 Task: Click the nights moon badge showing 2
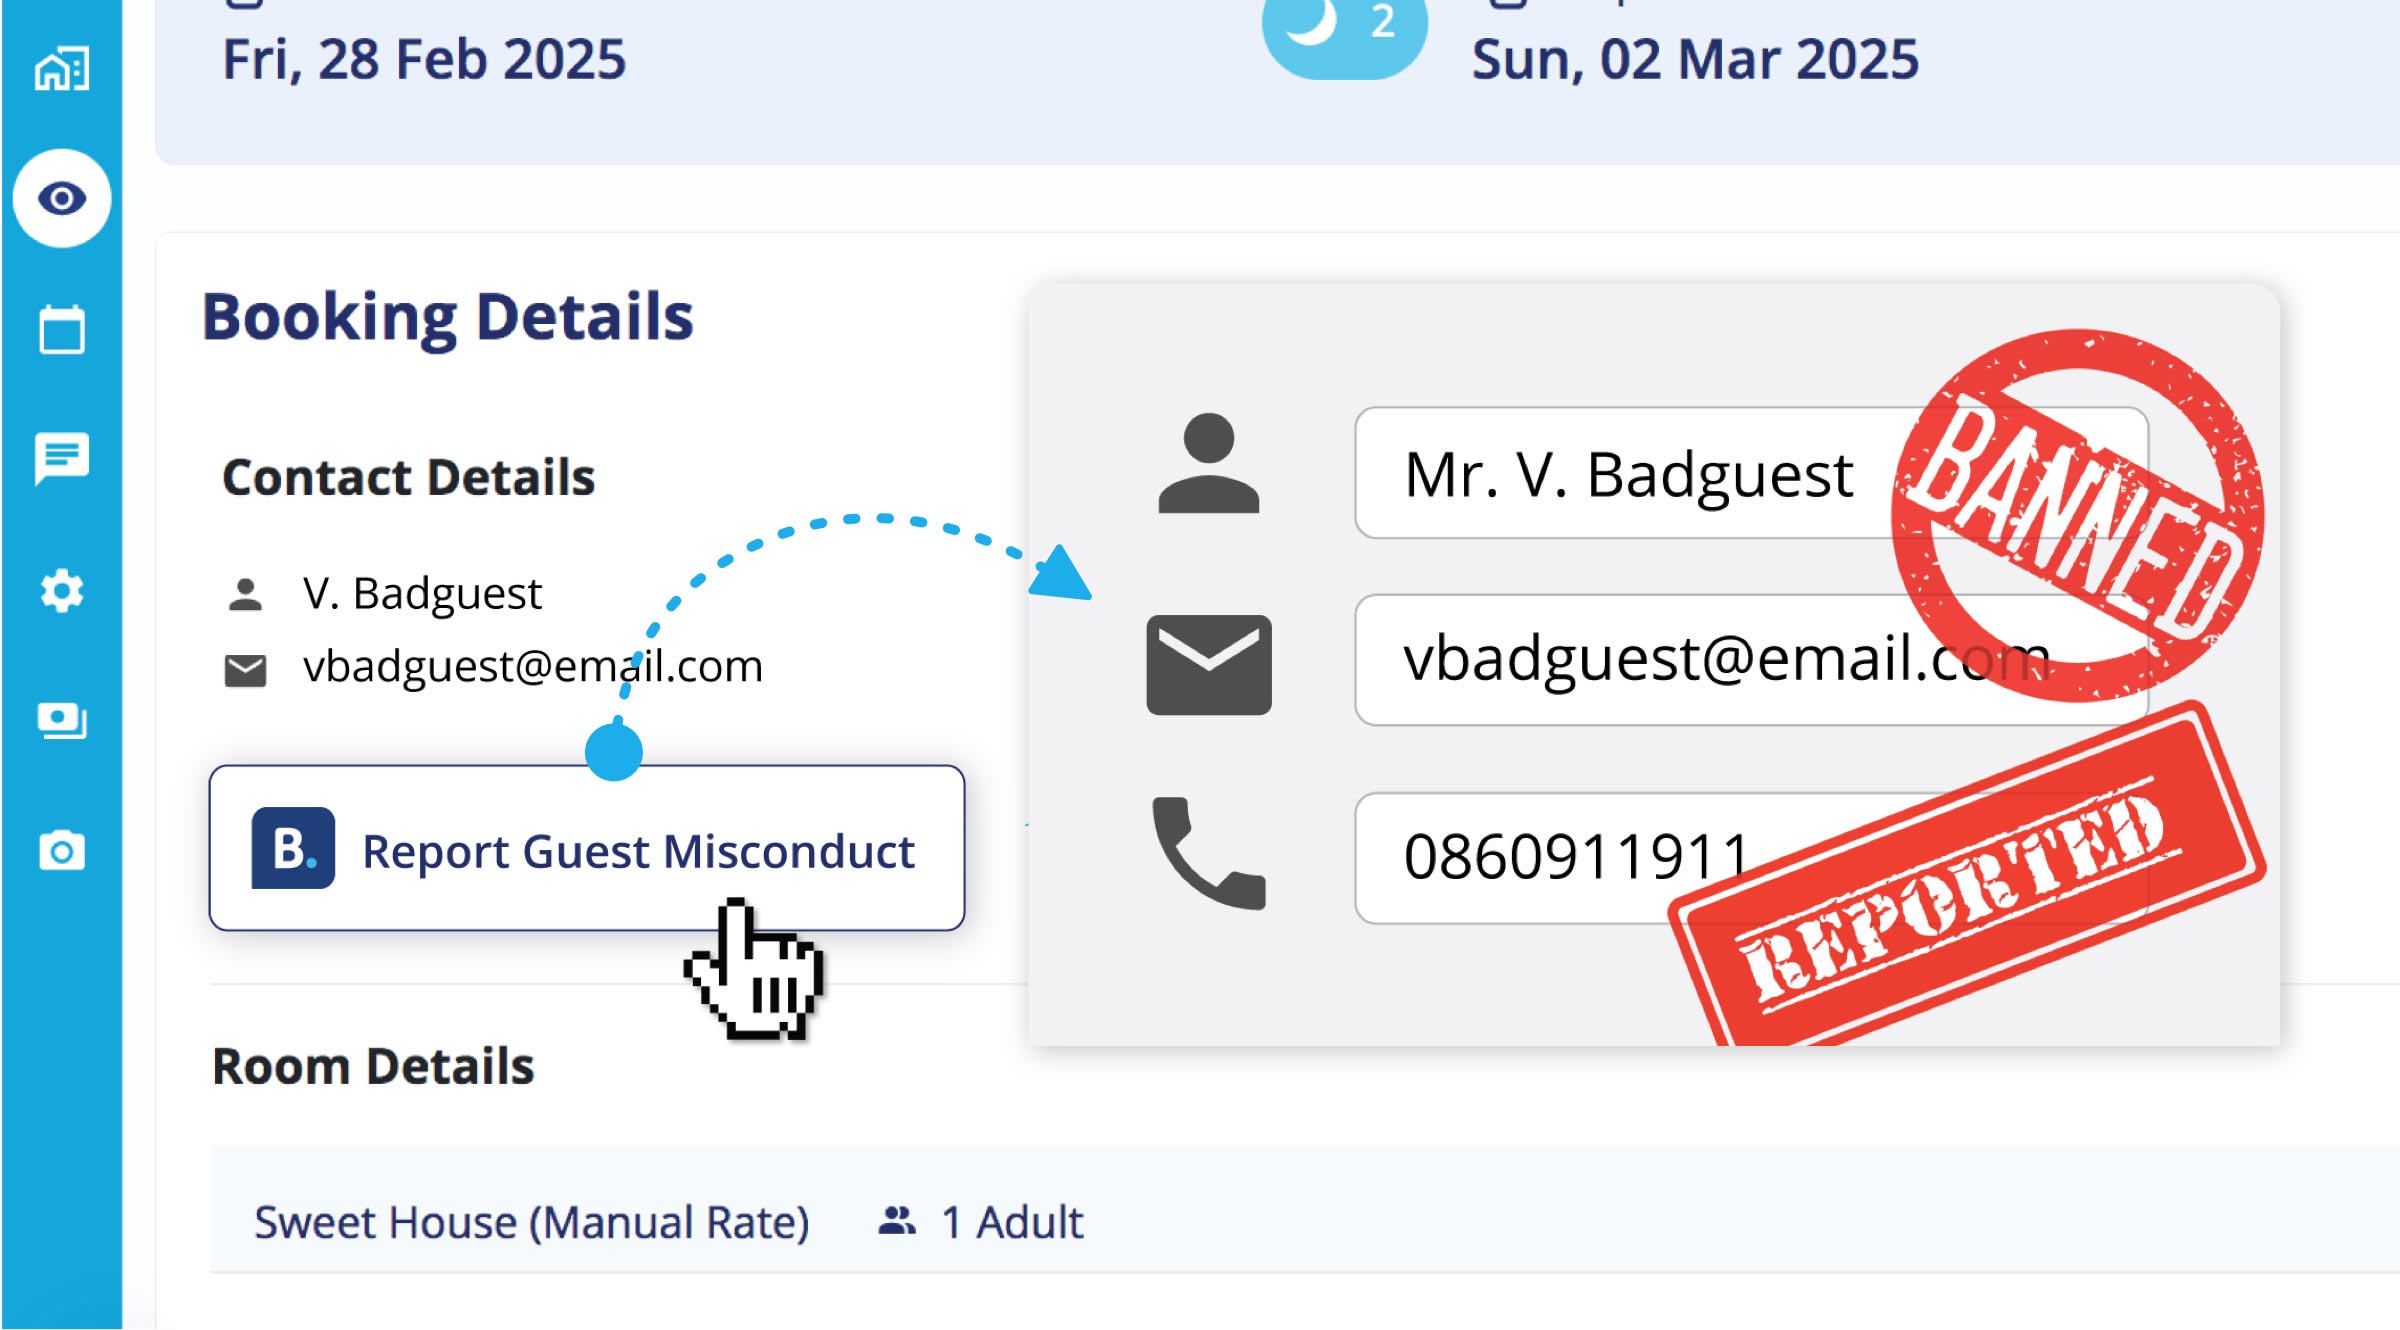pyautogui.click(x=1343, y=28)
